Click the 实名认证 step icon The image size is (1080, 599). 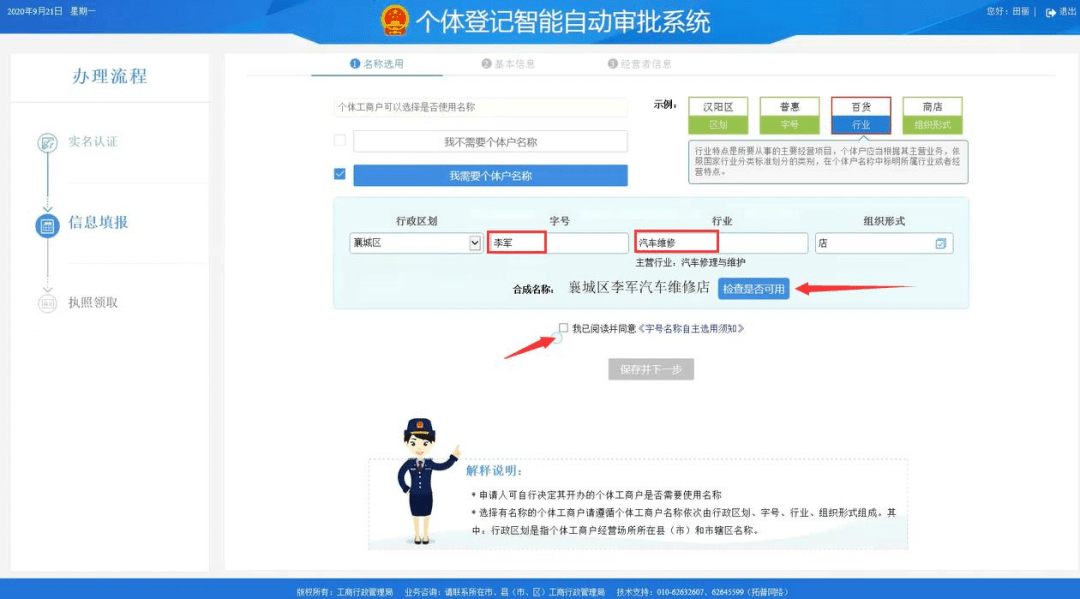(x=47, y=143)
